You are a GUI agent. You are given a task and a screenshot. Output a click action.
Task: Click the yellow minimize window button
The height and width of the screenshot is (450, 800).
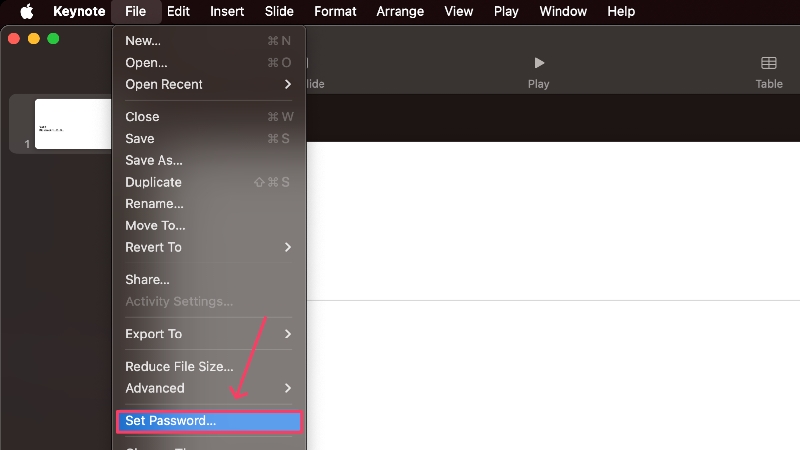click(x=34, y=39)
